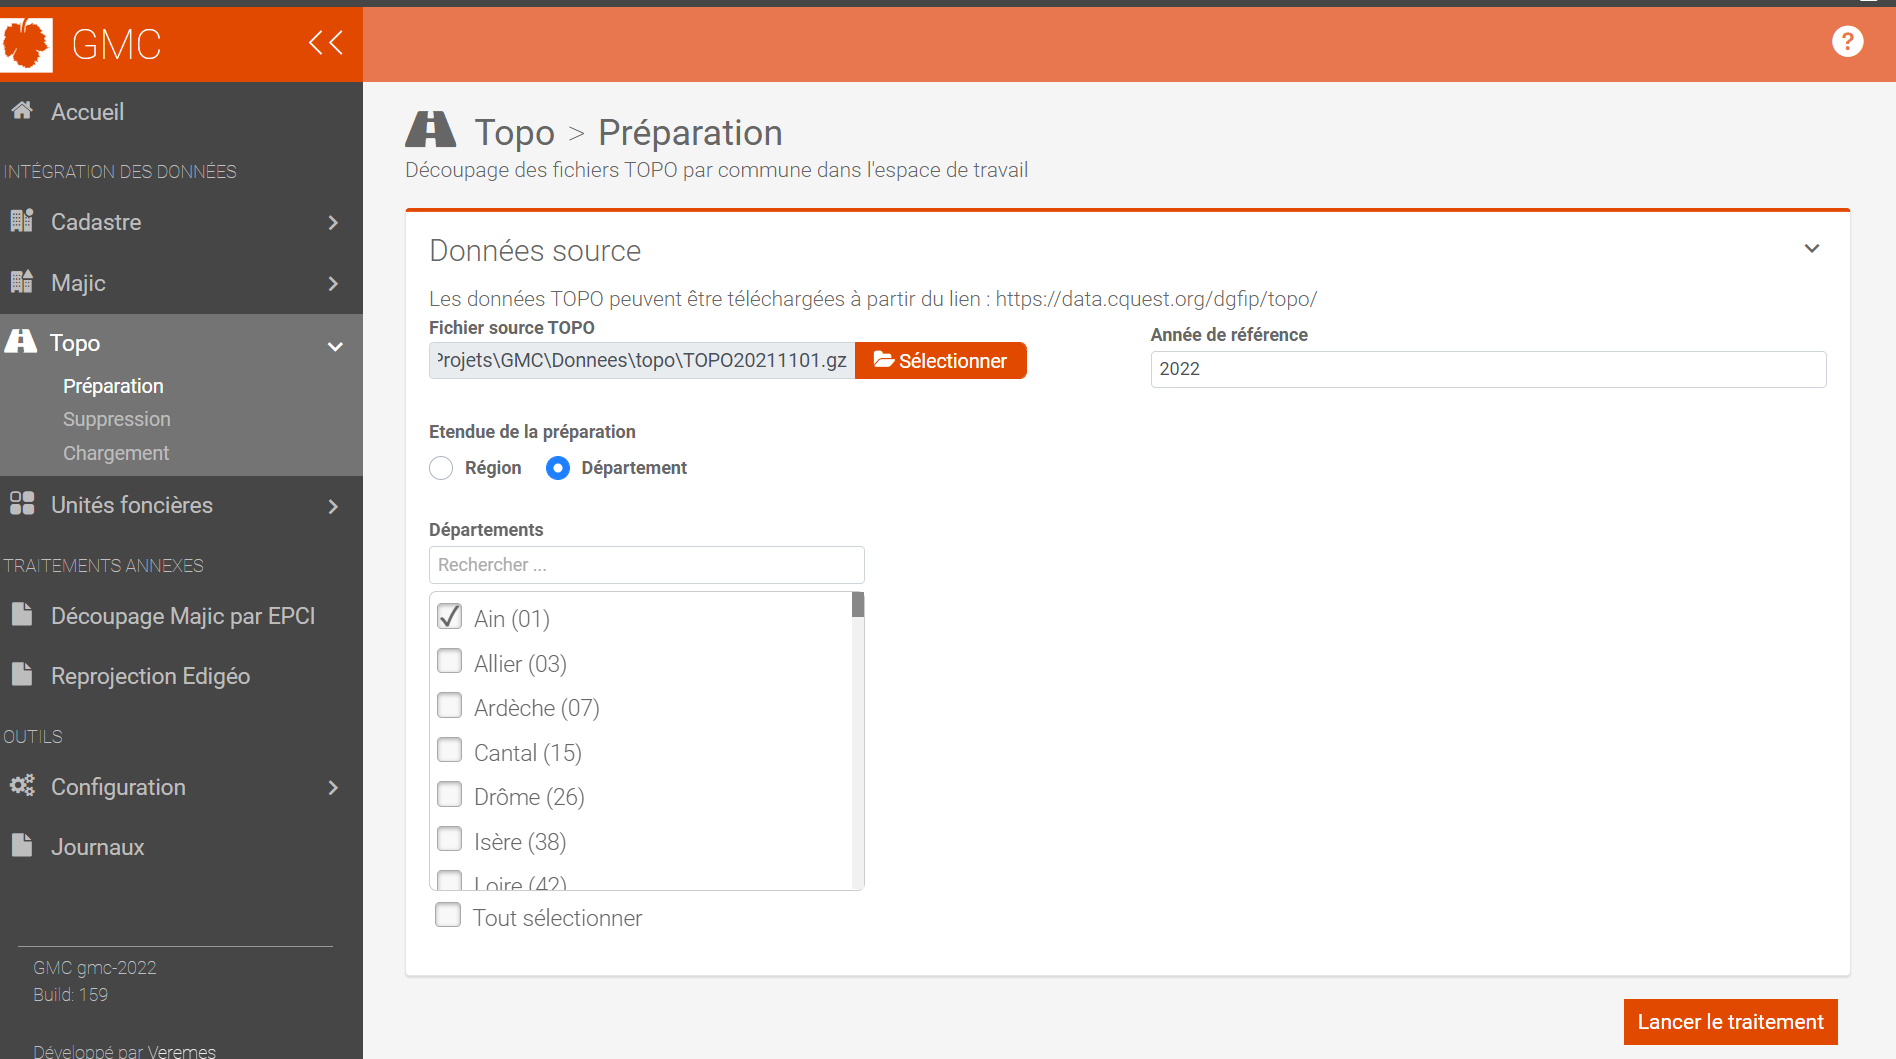Image resolution: width=1896 pixels, height=1059 pixels.
Task: Collapse the Topo submenu chevron
Action: pyautogui.click(x=335, y=346)
